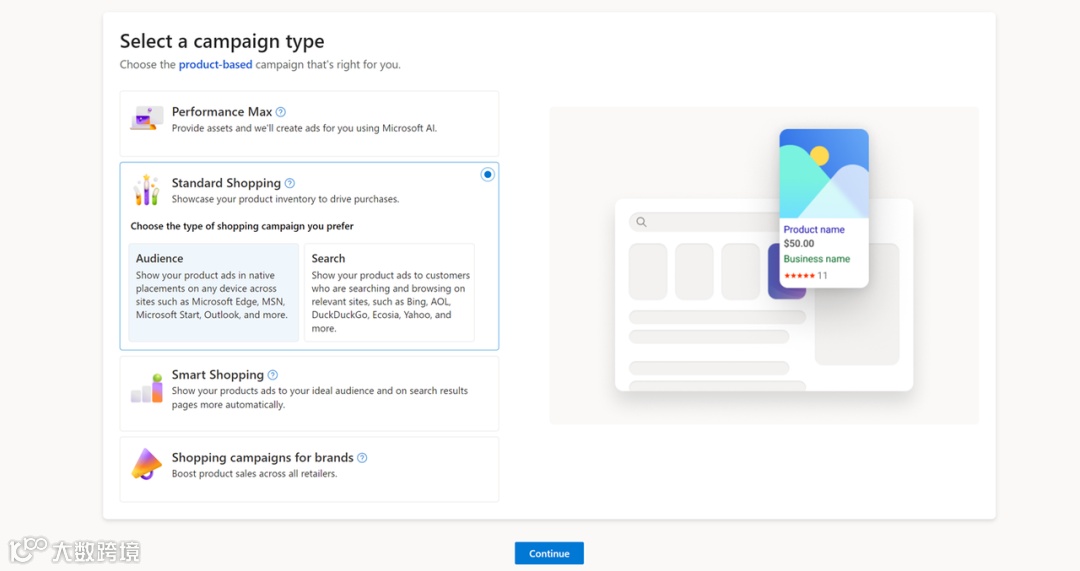Select the Standard Shopping radio button
1080x571 pixels.
tap(488, 175)
